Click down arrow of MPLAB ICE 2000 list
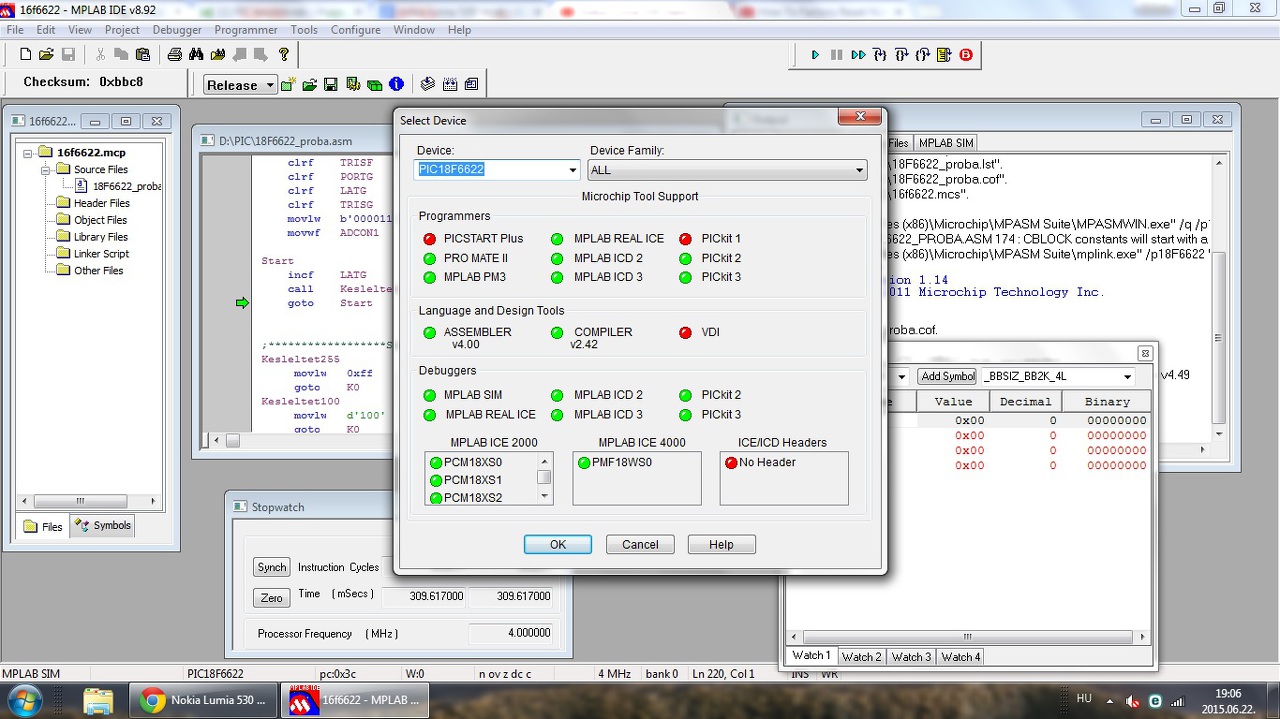 coord(545,496)
